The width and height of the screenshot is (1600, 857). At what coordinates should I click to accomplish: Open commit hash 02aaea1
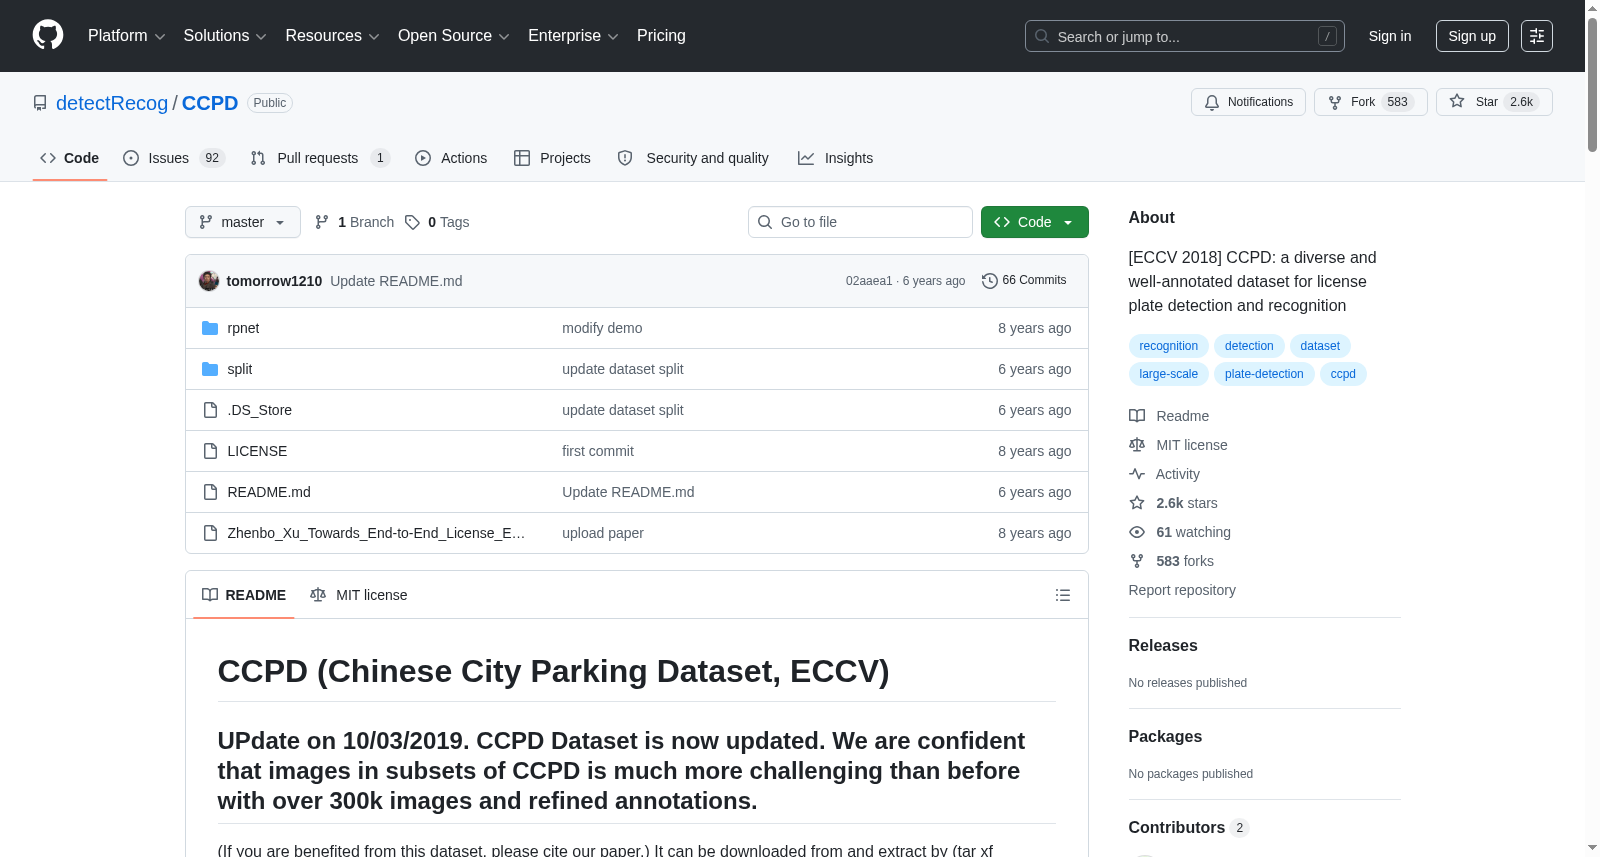pyautogui.click(x=869, y=281)
